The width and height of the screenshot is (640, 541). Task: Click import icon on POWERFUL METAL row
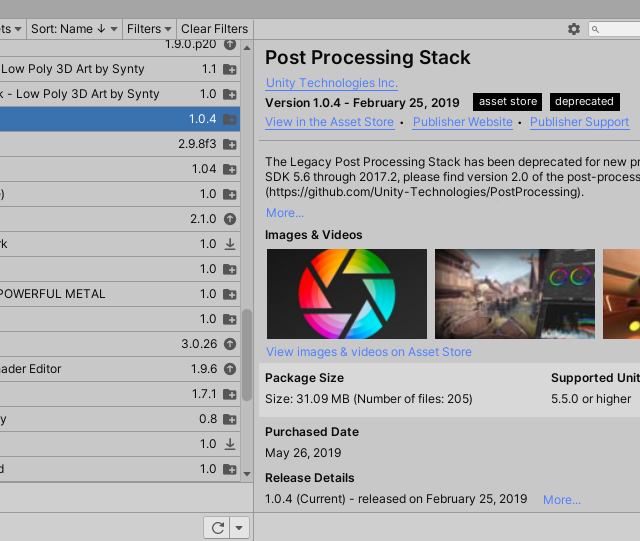(x=230, y=294)
